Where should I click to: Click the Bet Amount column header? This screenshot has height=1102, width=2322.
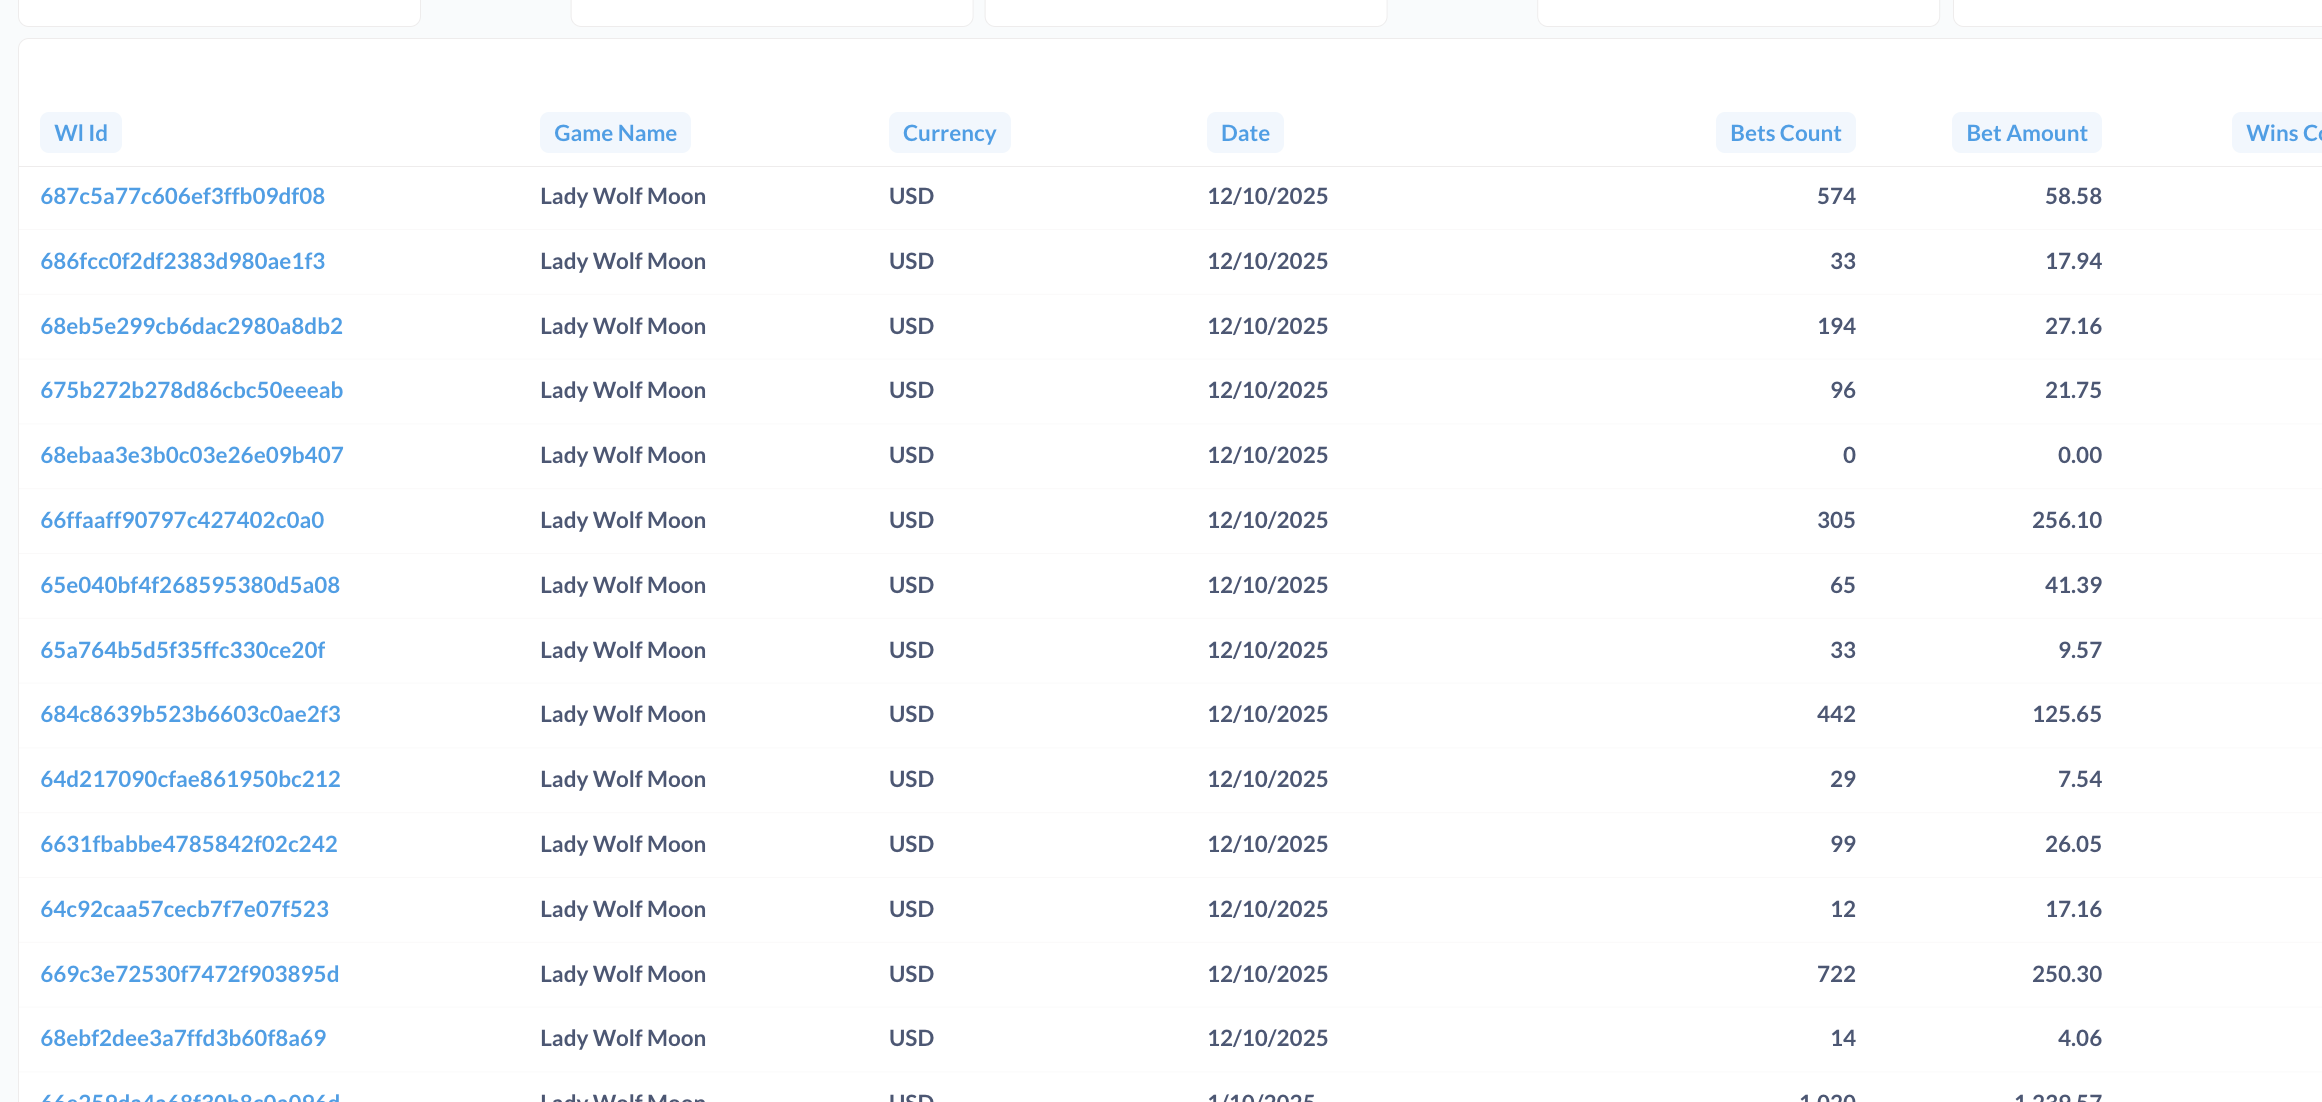click(2026, 133)
